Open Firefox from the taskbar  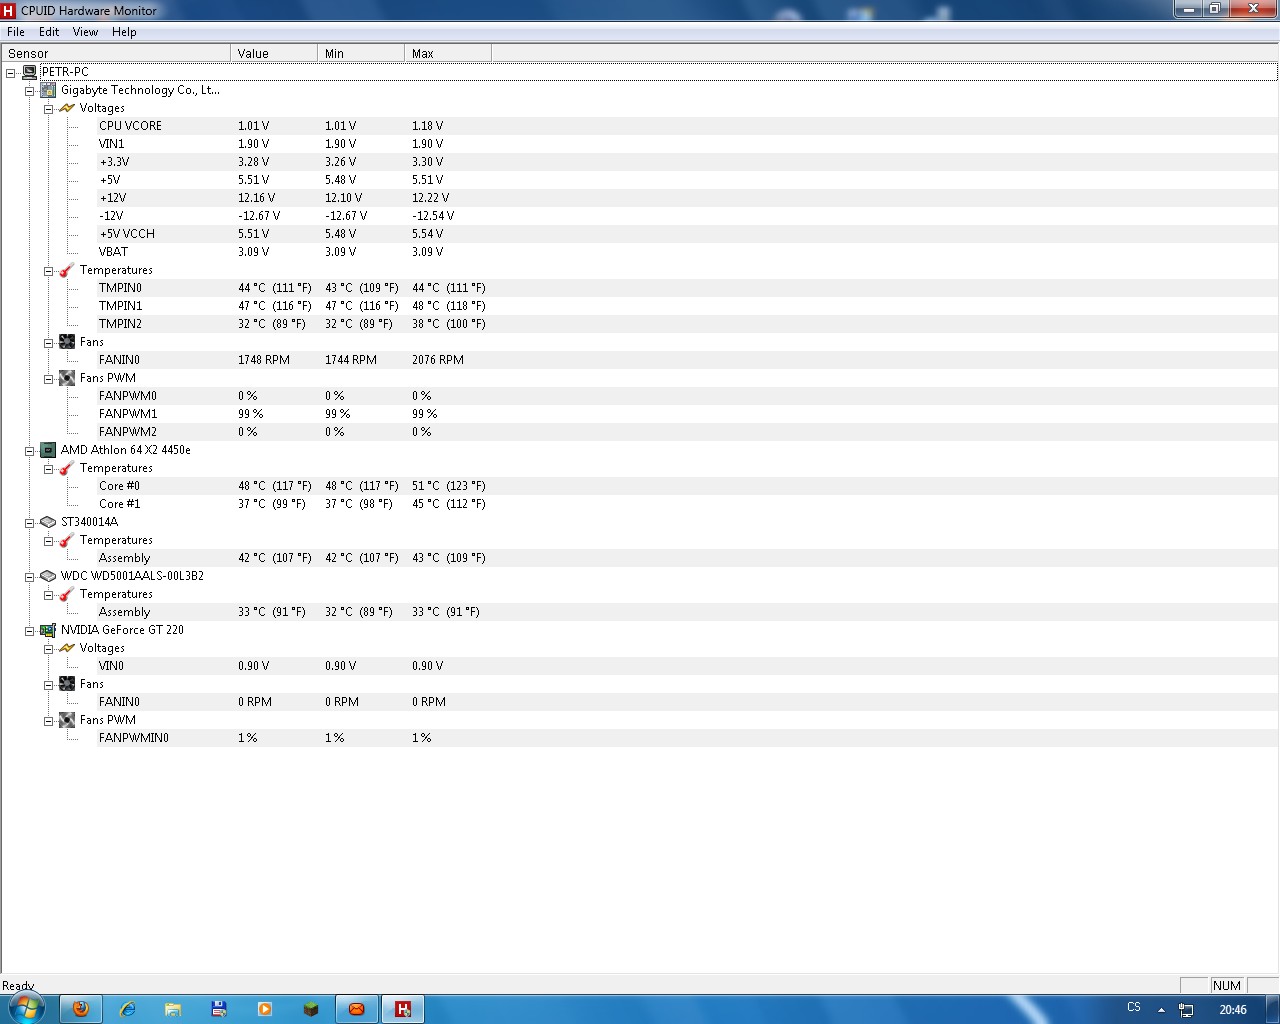[81, 1009]
